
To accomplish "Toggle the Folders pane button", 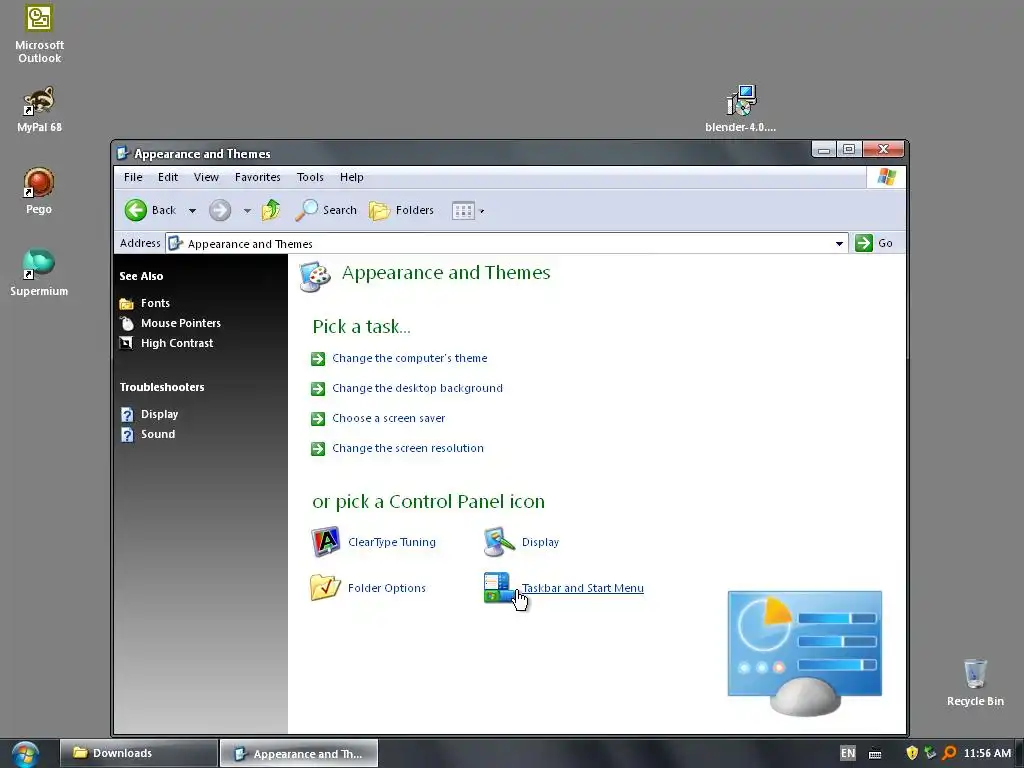I will click(401, 210).
